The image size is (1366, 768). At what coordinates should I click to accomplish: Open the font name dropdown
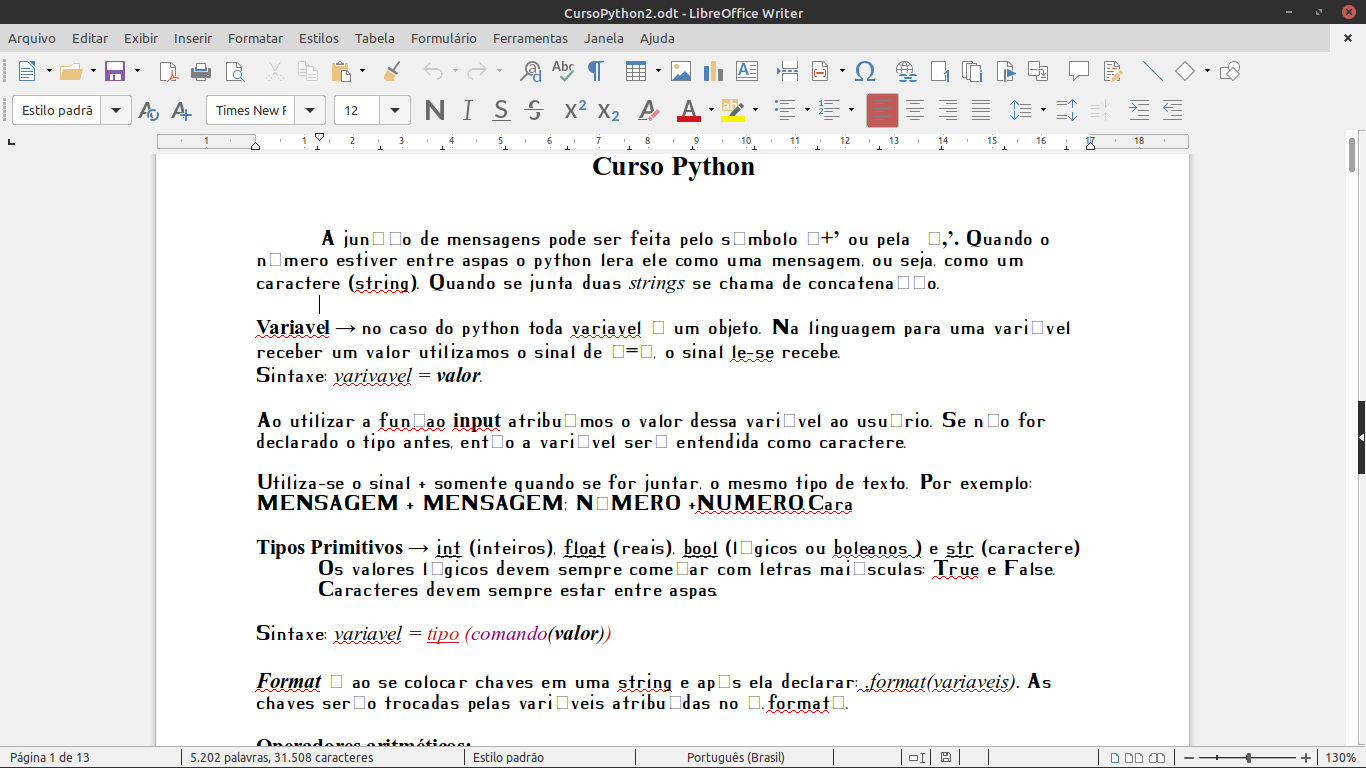(311, 110)
